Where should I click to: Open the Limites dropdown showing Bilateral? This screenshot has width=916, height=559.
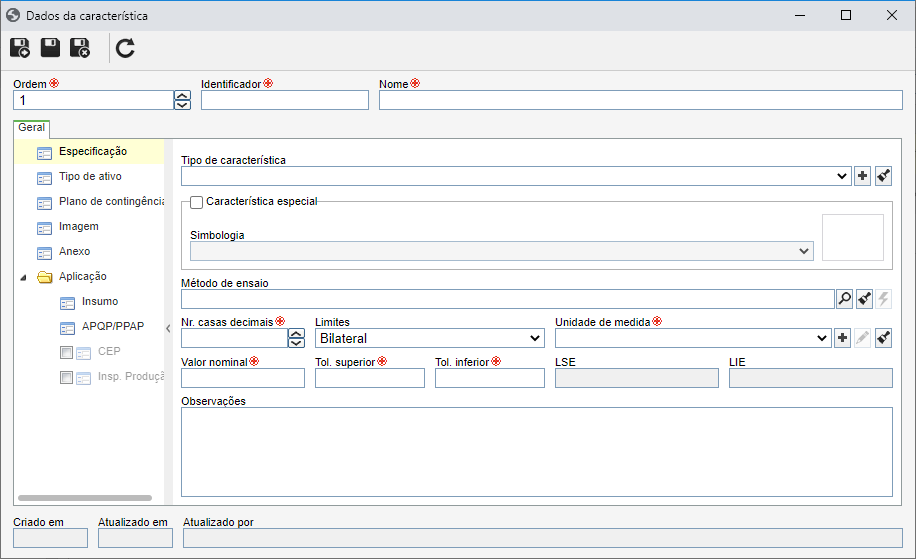click(x=430, y=338)
